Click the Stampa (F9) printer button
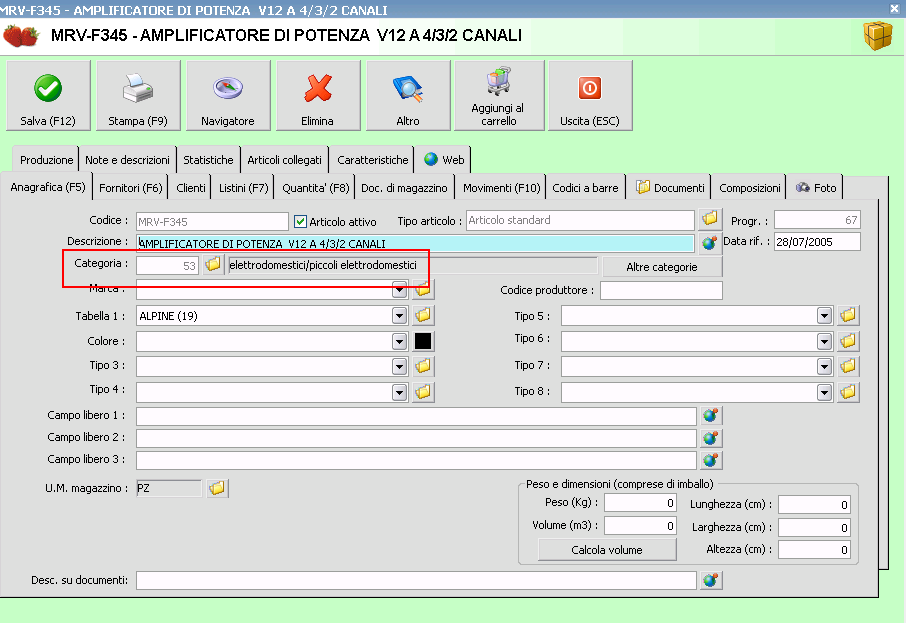 138,95
